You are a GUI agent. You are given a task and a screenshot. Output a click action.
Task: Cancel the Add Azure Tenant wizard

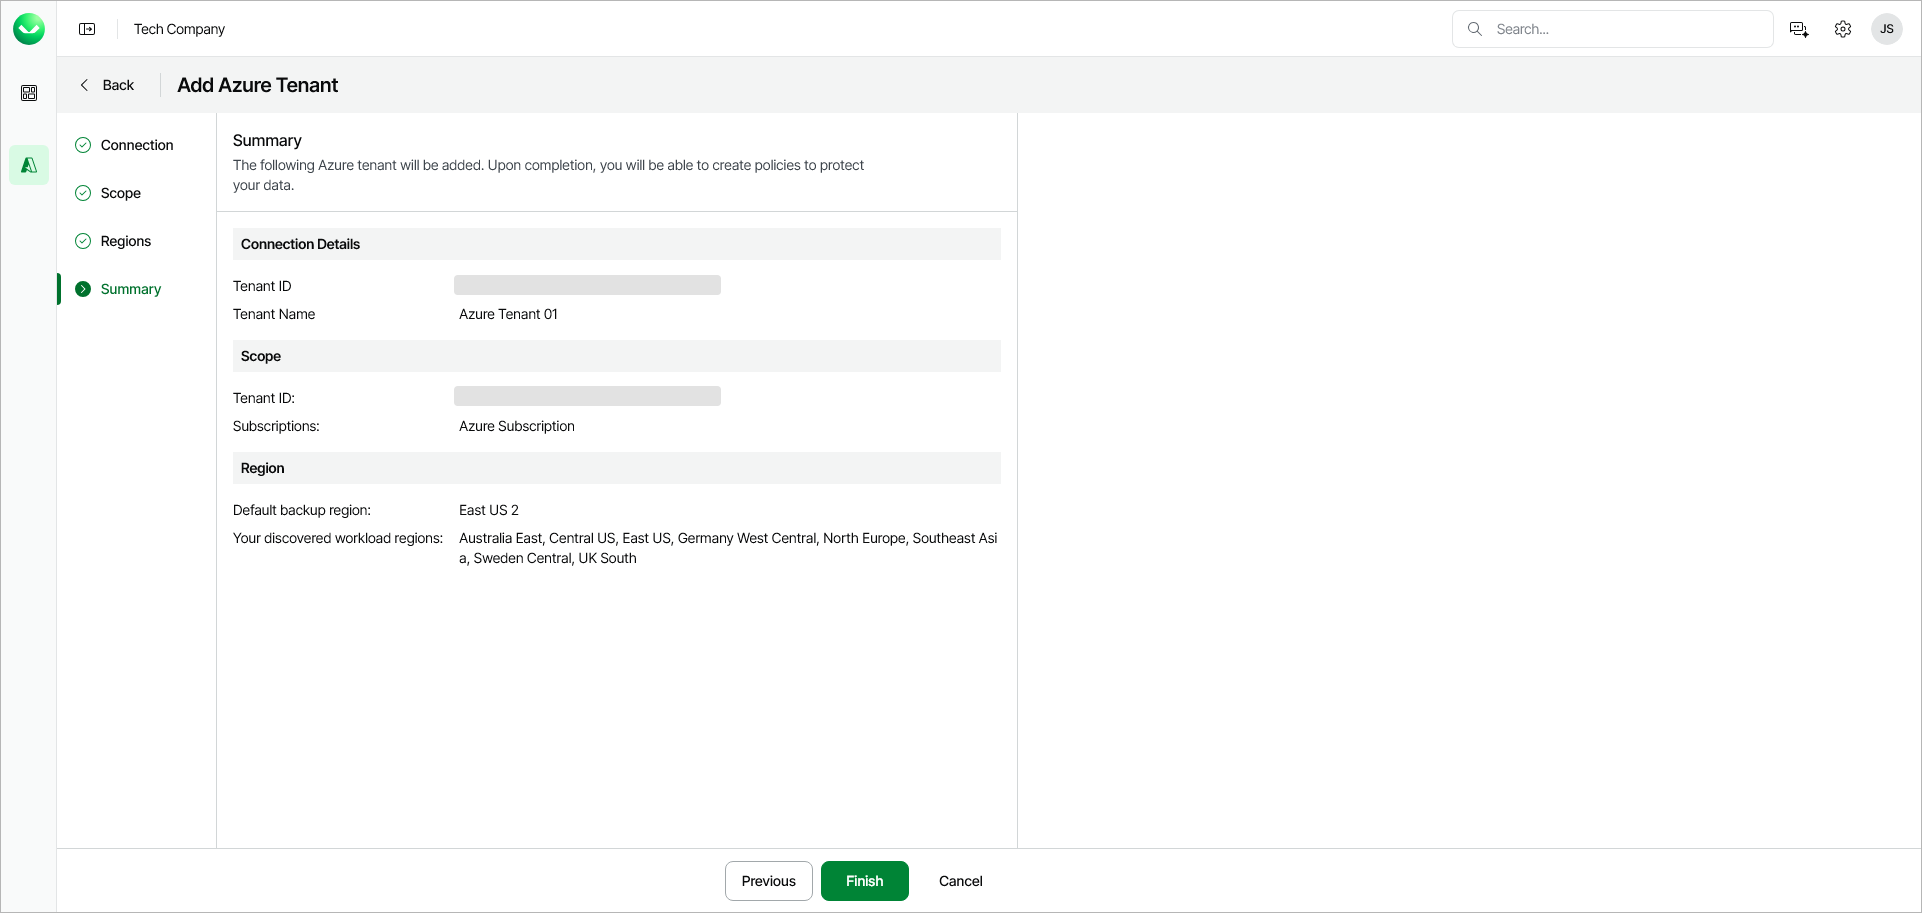point(961,881)
